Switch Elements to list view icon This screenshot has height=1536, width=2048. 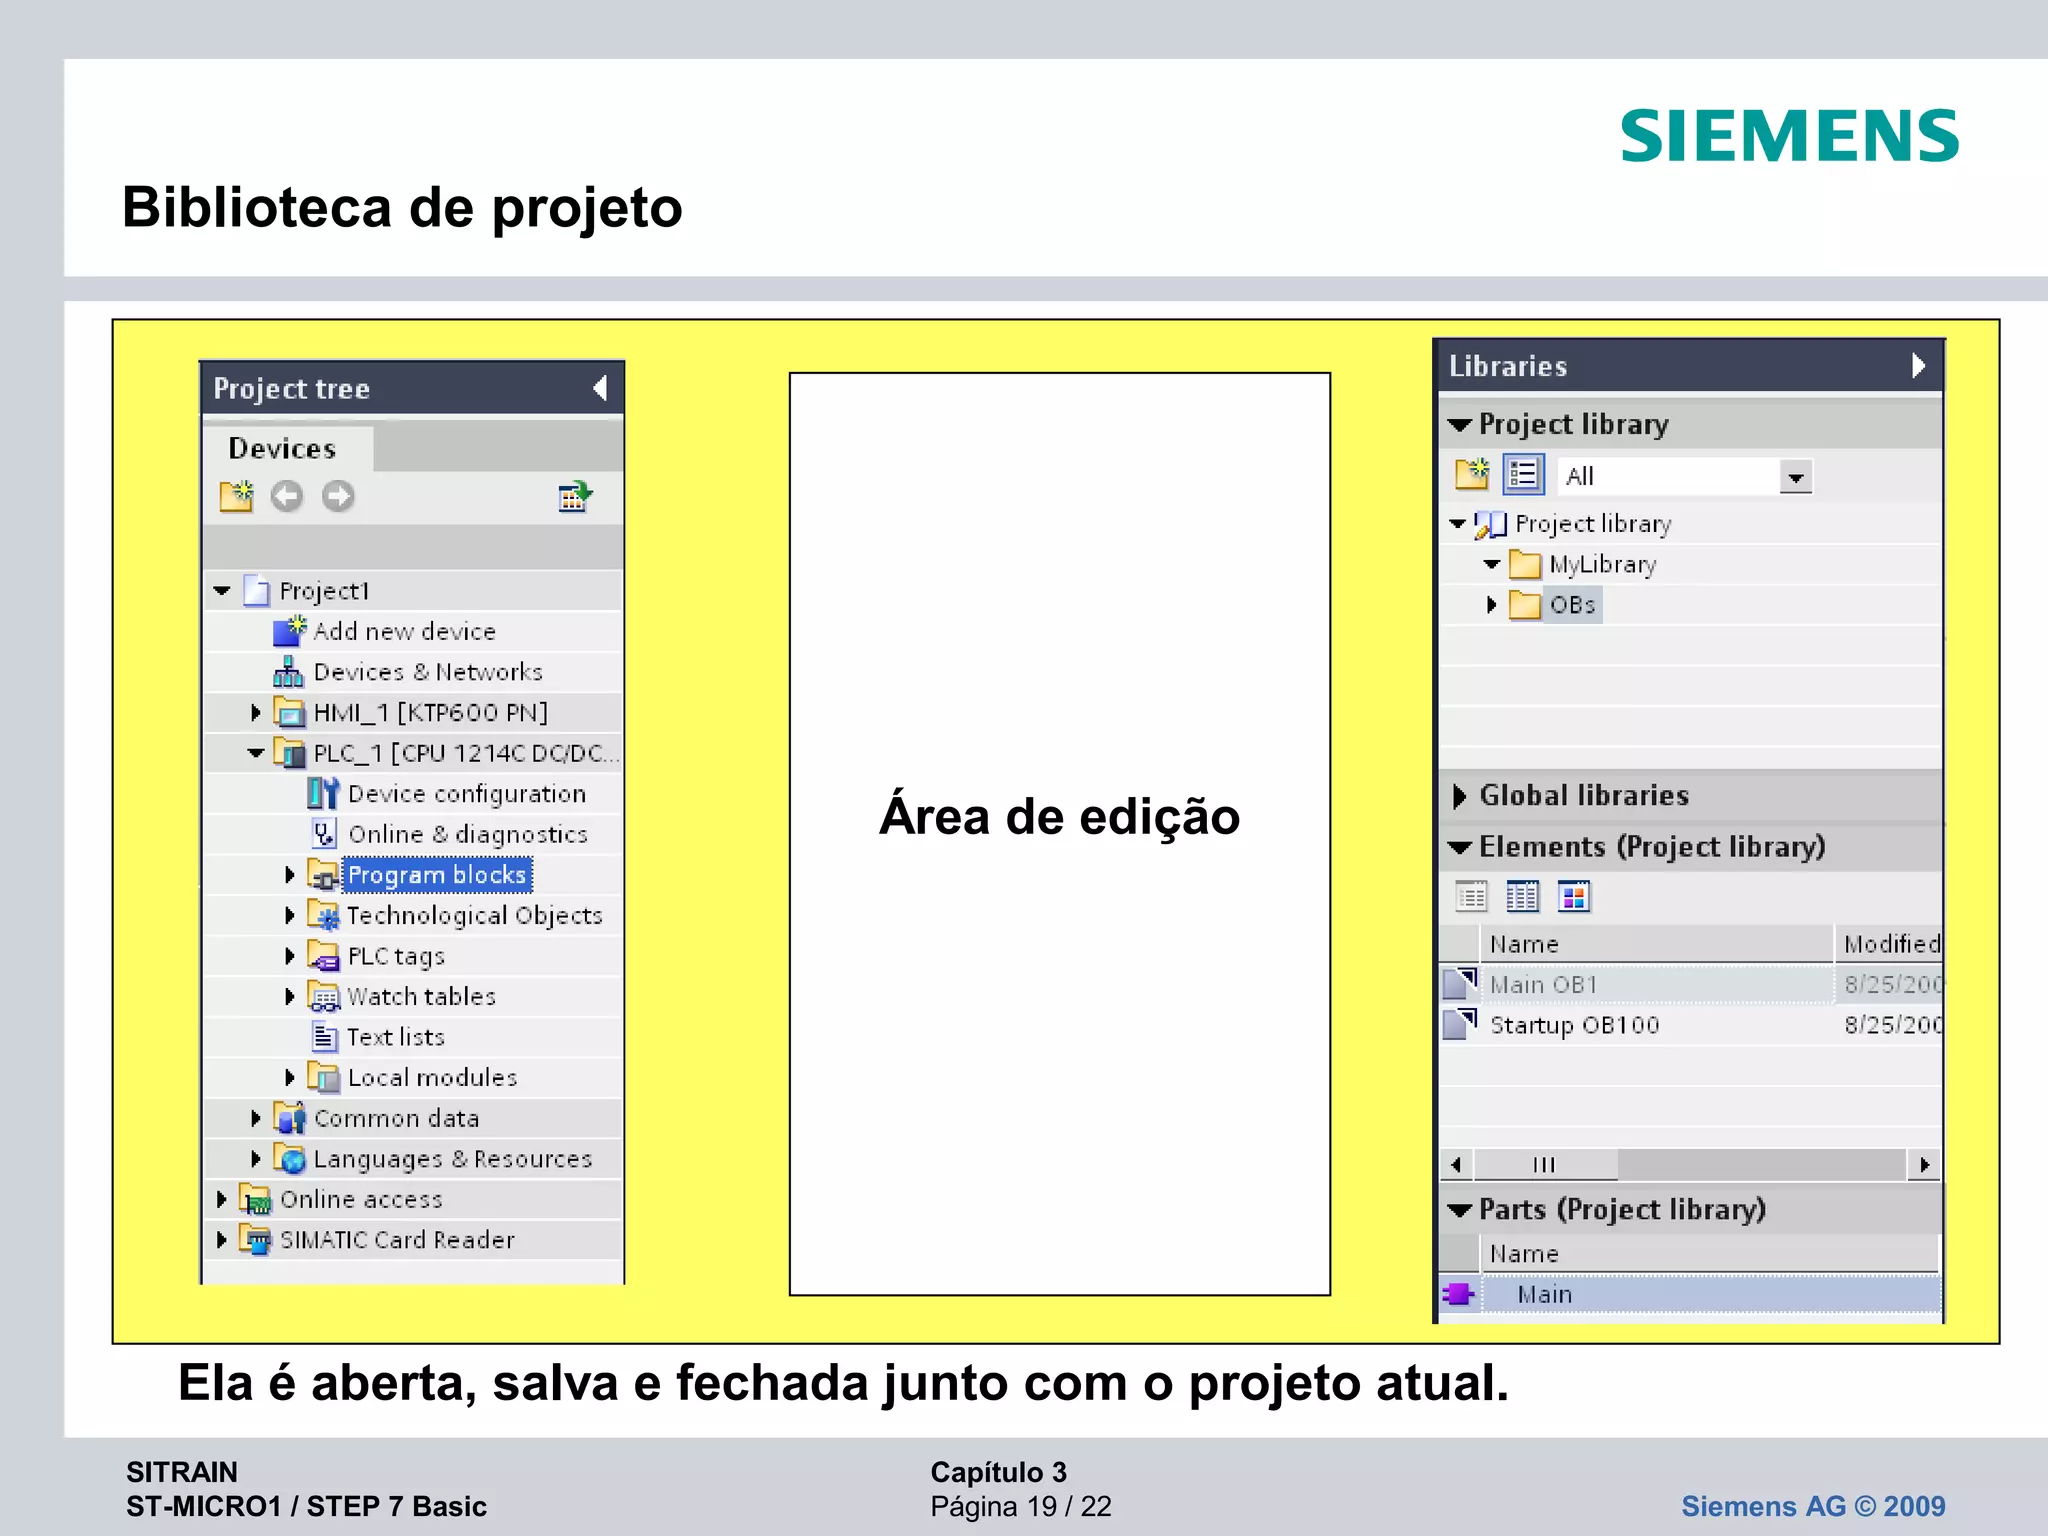click(x=1471, y=897)
